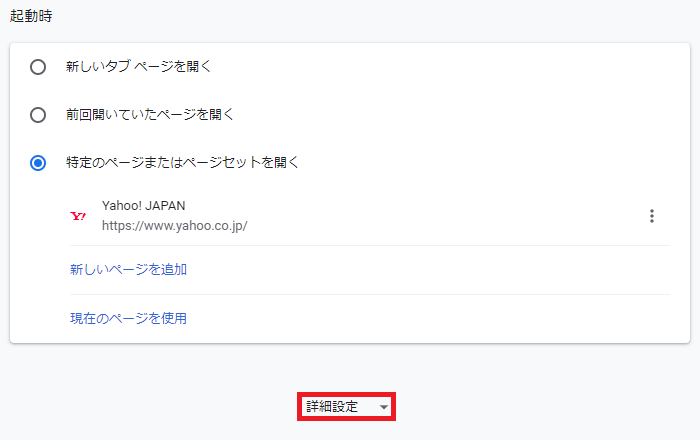This screenshot has height=440, width=700.
Task: Click the Yahoo! JAPAN page title
Action: [x=143, y=206]
